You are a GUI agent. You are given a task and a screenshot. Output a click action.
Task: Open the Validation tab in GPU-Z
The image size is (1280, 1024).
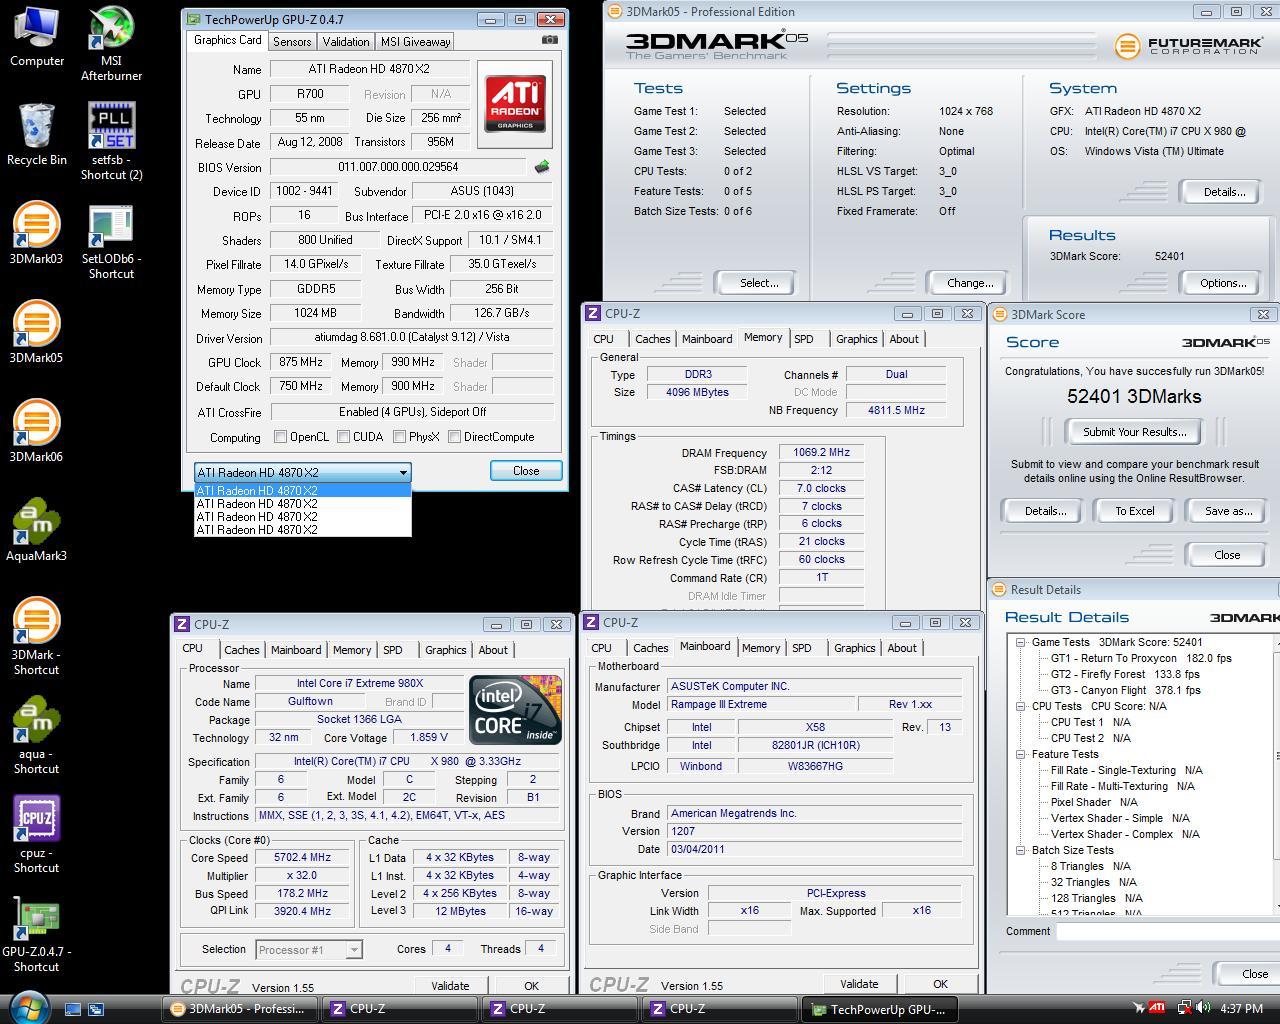[x=346, y=42]
